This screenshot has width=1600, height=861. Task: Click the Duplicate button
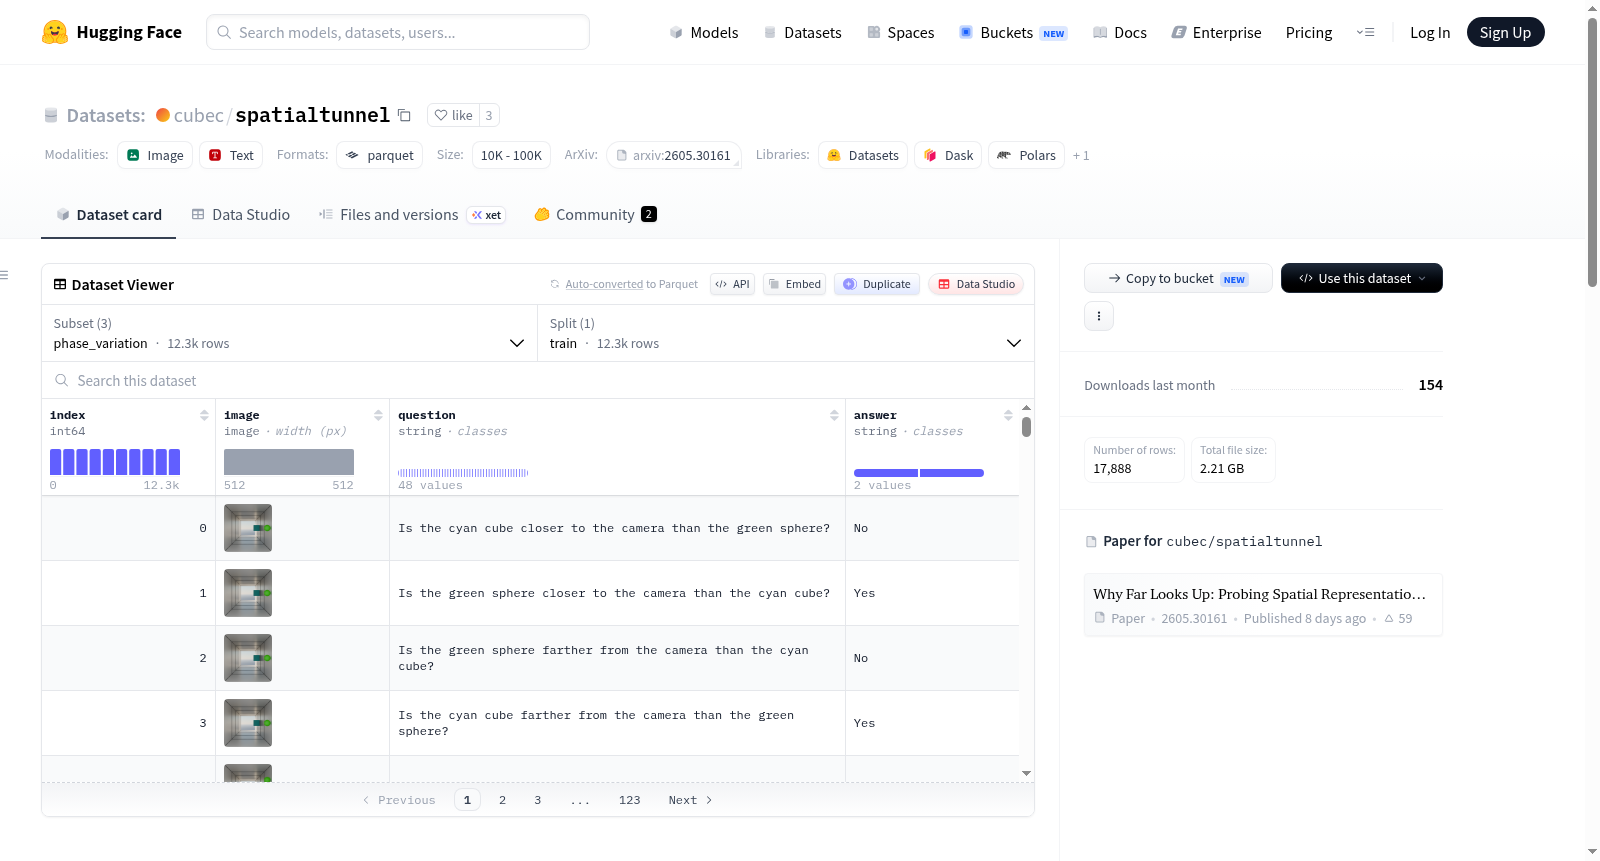point(877,284)
